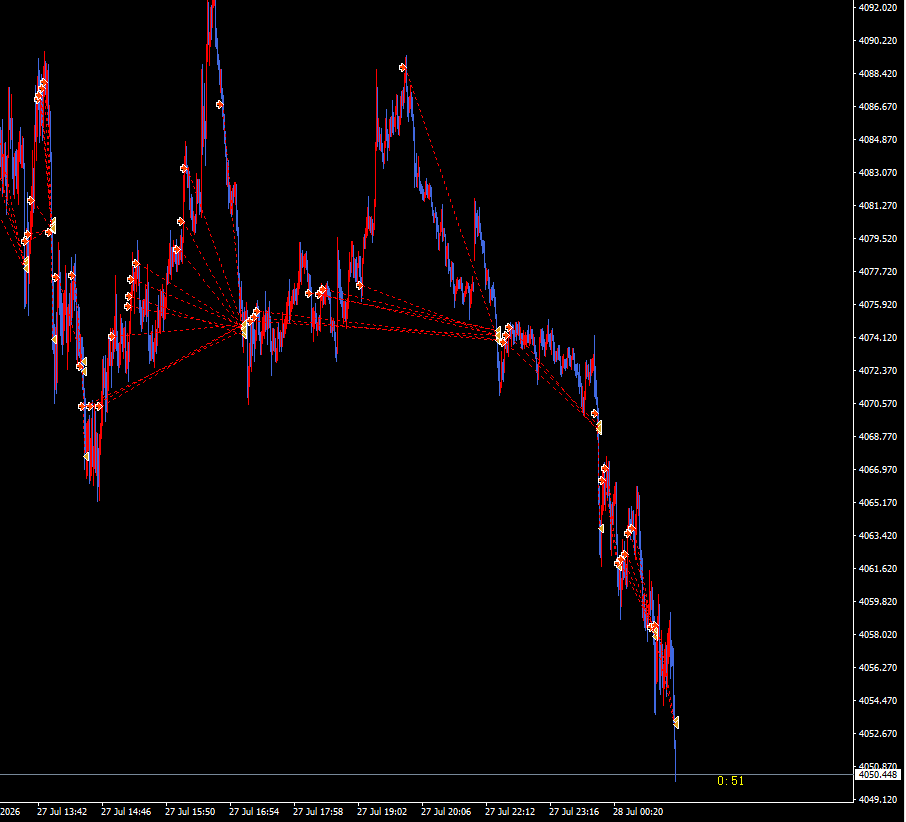Screen dimensions: 906x822
Task: Click the 4075.920 price axis label
Action: [x=878, y=304]
